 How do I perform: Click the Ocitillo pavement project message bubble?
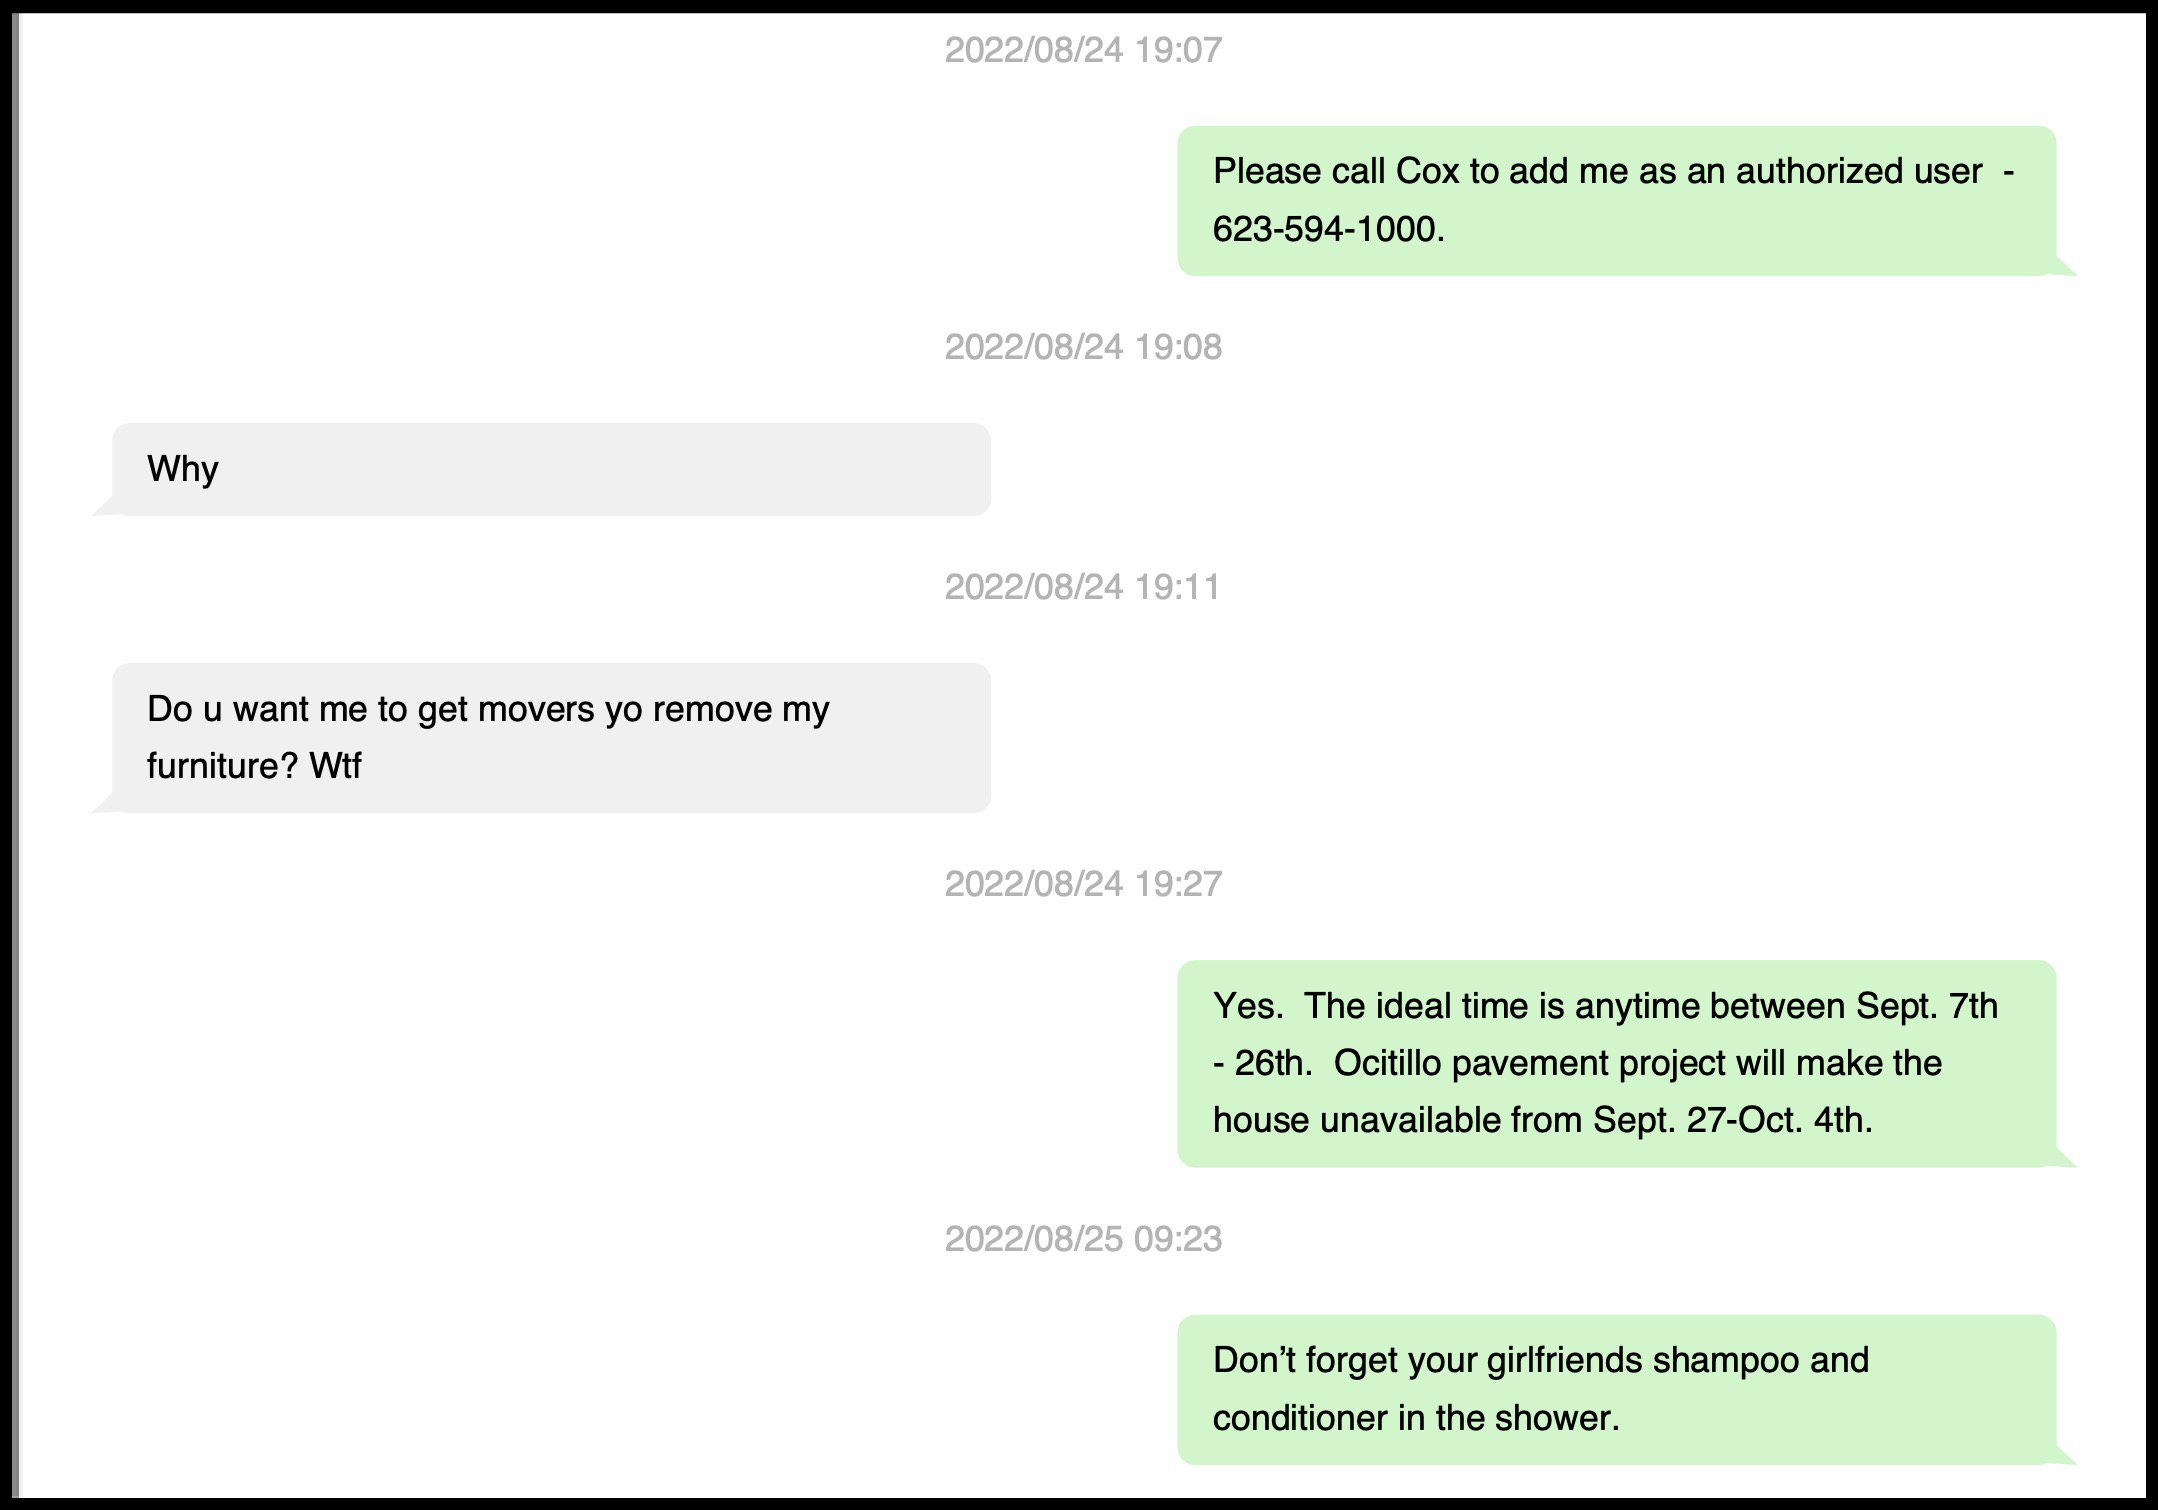1616,1063
